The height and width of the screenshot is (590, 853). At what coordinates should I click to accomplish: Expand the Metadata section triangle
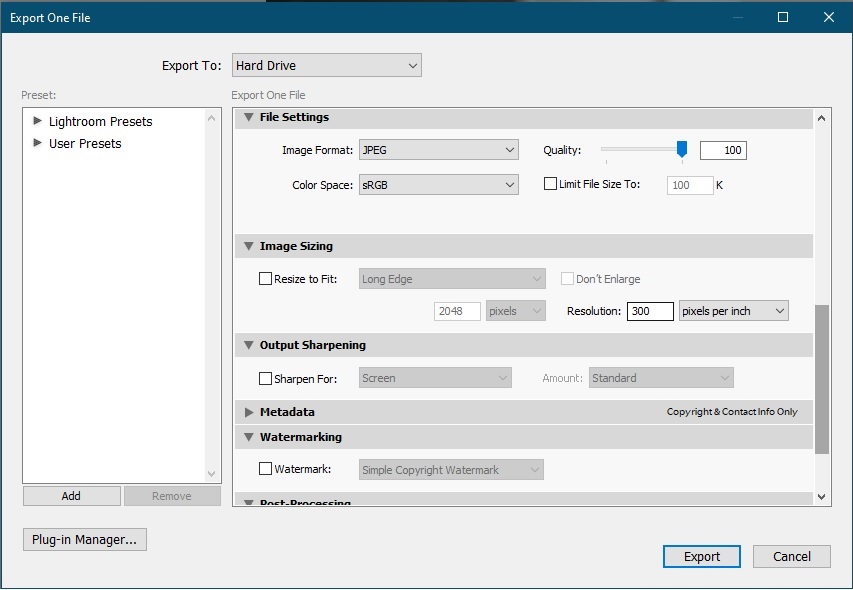[x=247, y=412]
